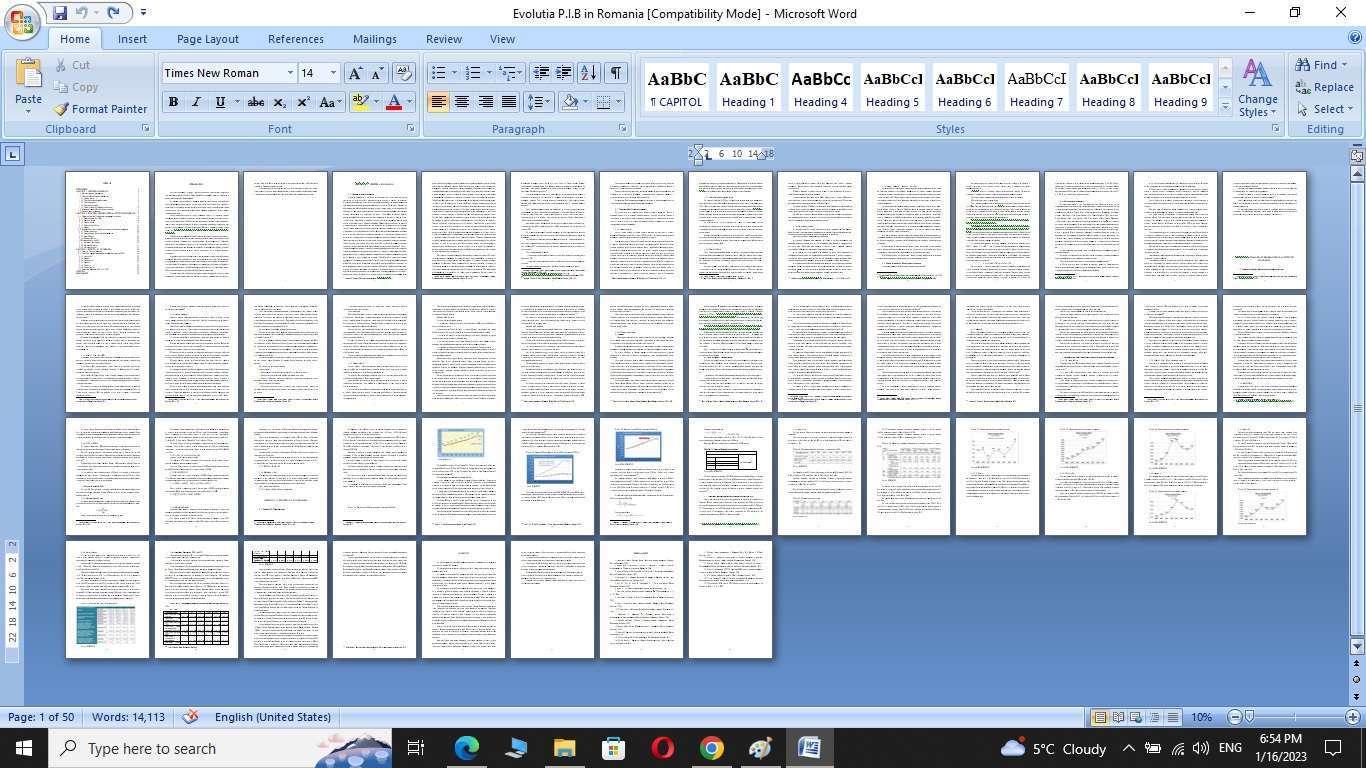Open the Office Button menu

pos(21,22)
